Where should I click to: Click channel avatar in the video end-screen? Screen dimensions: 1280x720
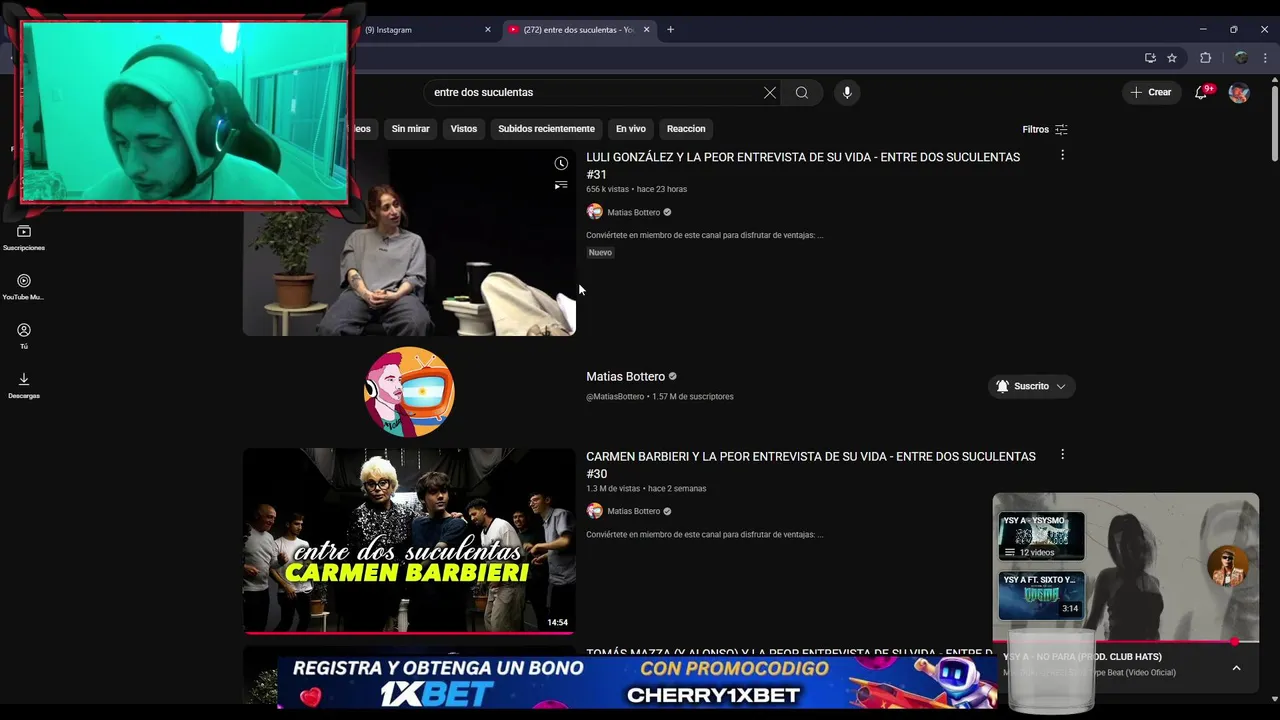pyautogui.click(x=1227, y=566)
